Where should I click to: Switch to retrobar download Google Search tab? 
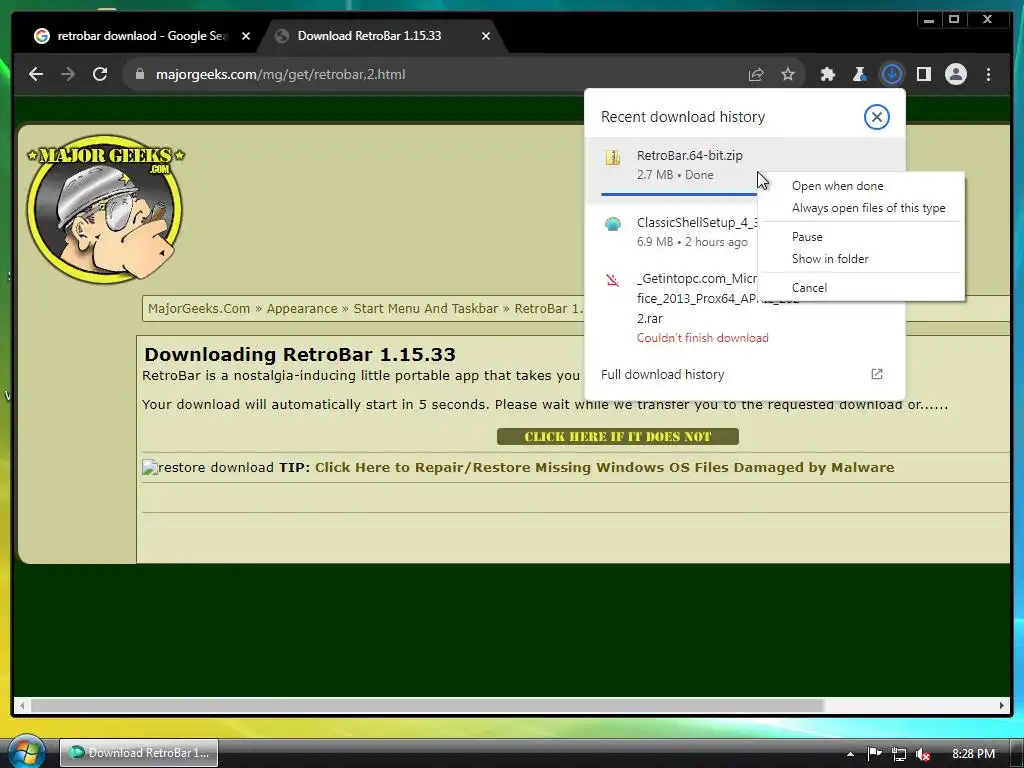[x=142, y=36]
